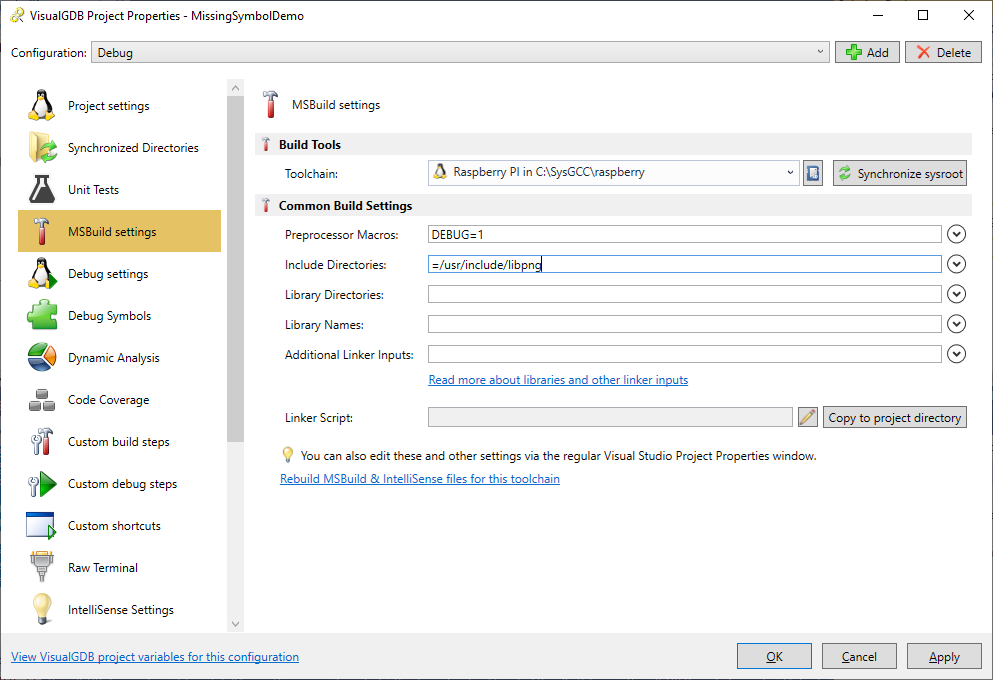Click the pencil icon to edit Linker Script
Viewport: 993px width, 680px height.
807,417
